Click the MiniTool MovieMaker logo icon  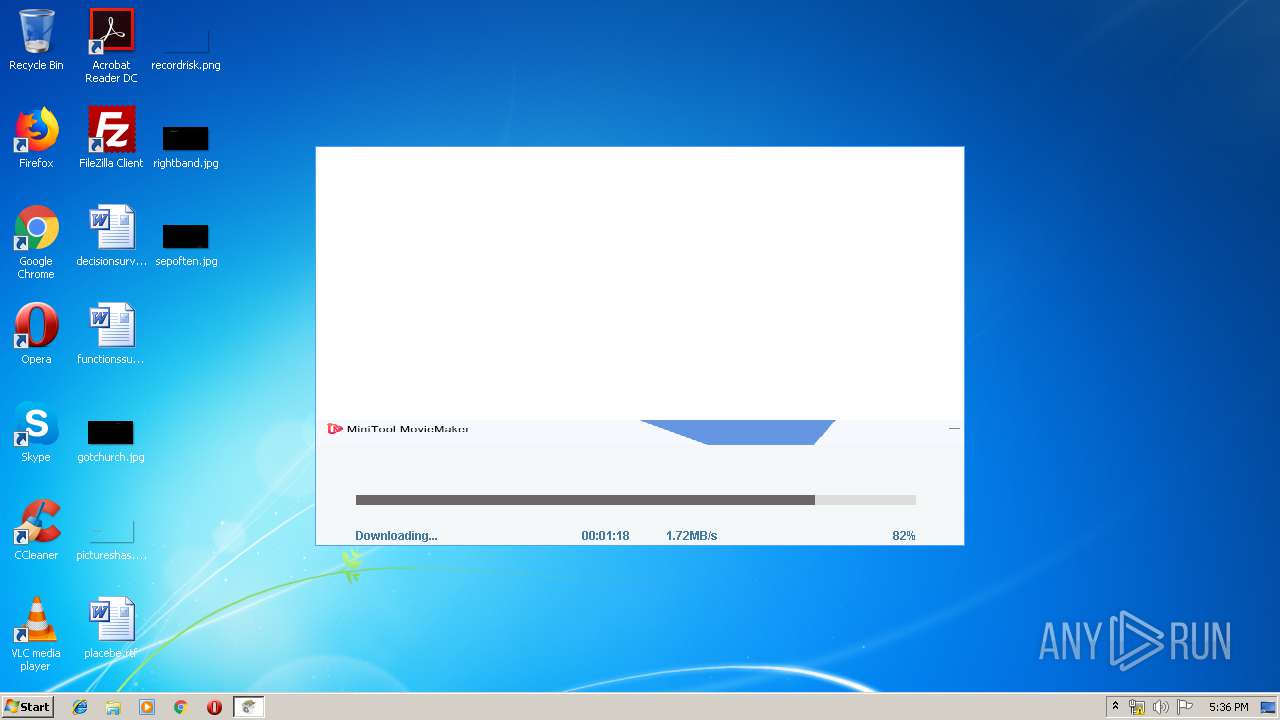(335, 429)
